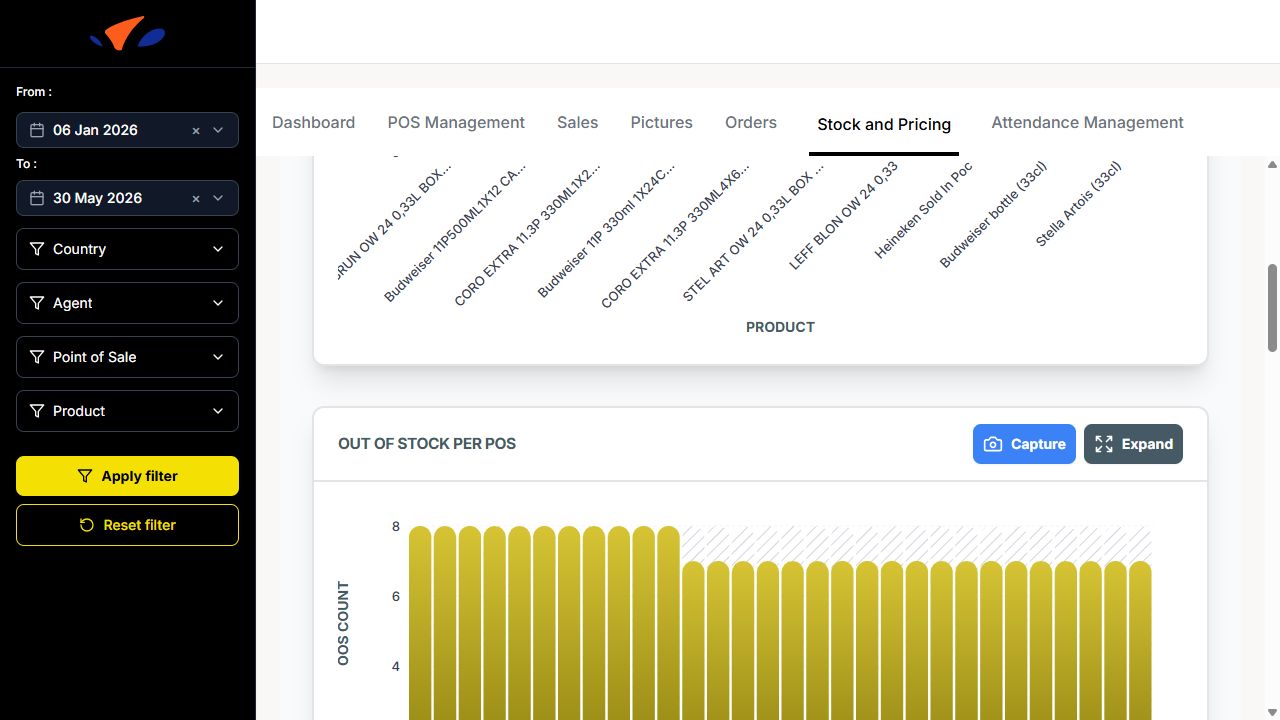Click the Reset filter button
1280x720 pixels.
[x=127, y=525]
